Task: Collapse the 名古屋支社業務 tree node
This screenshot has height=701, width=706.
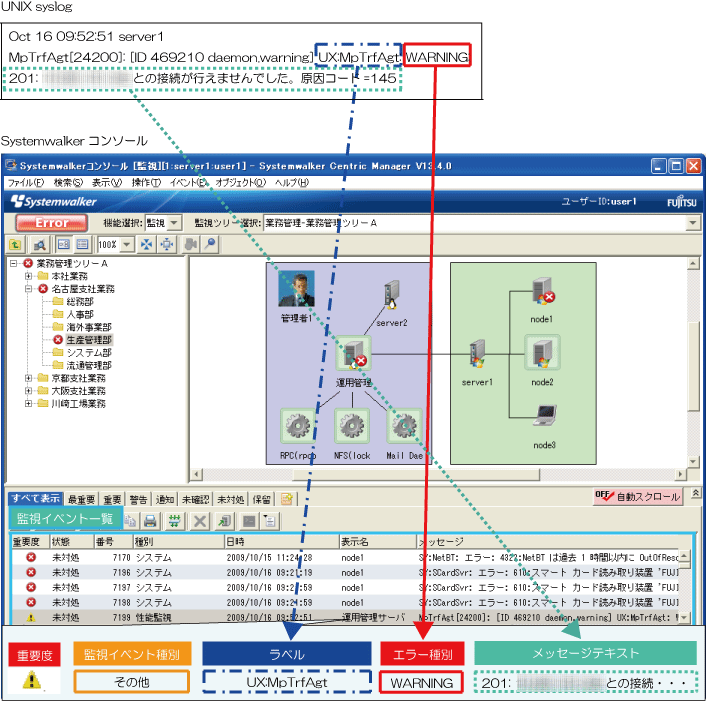Action: pyautogui.click(x=28, y=289)
